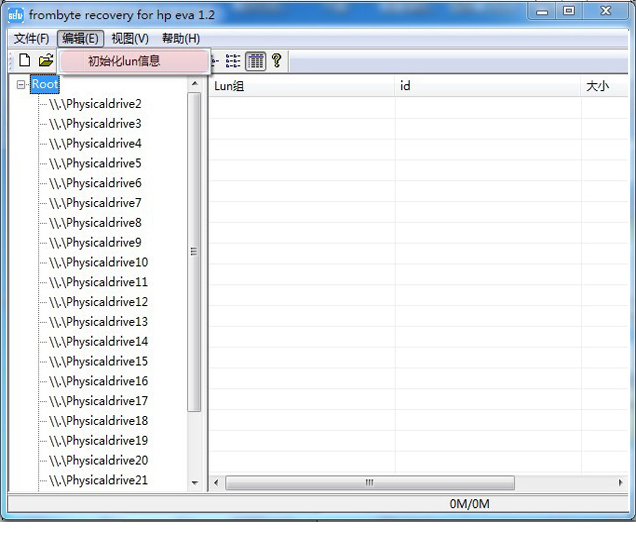This screenshot has width=636, height=547.
Task: Choose 初始化lun信息 menu entry
Action: (134, 61)
